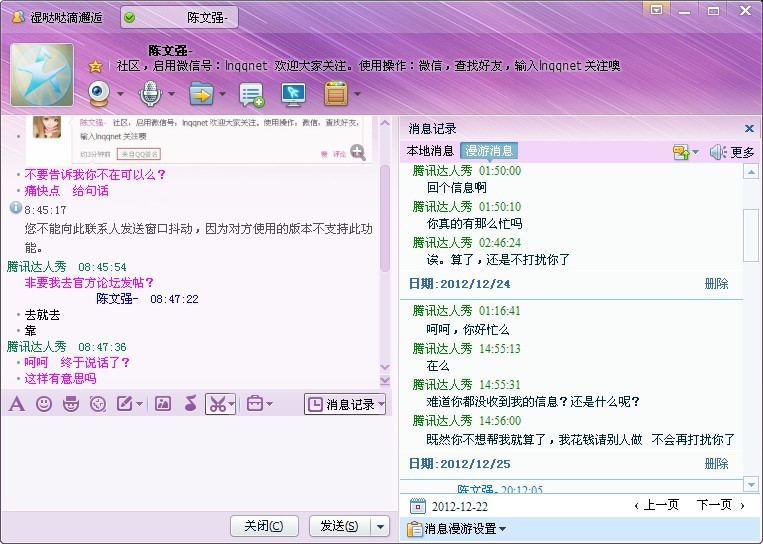Open the emoticon smiley picker
763x544 pixels.
point(44,403)
